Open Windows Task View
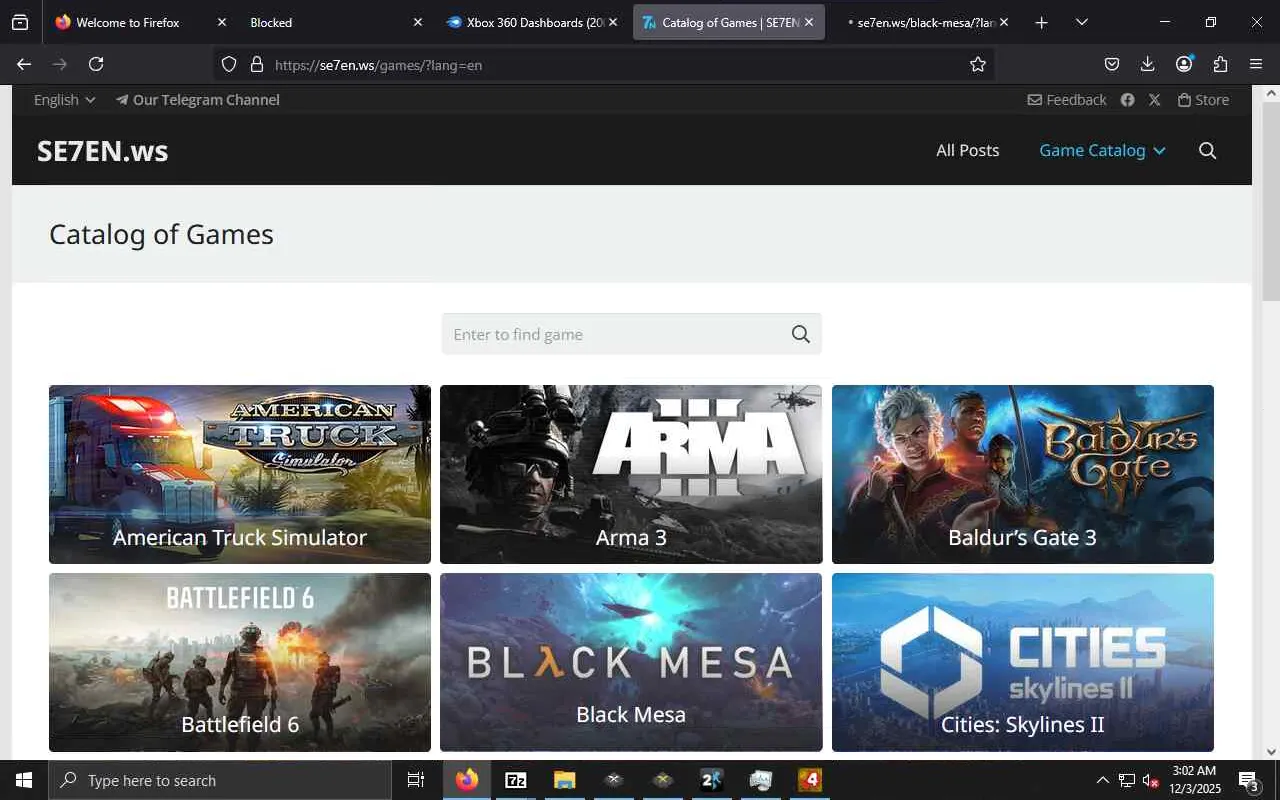Image resolution: width=1280 pixels, height=800 pixels. 416,780
